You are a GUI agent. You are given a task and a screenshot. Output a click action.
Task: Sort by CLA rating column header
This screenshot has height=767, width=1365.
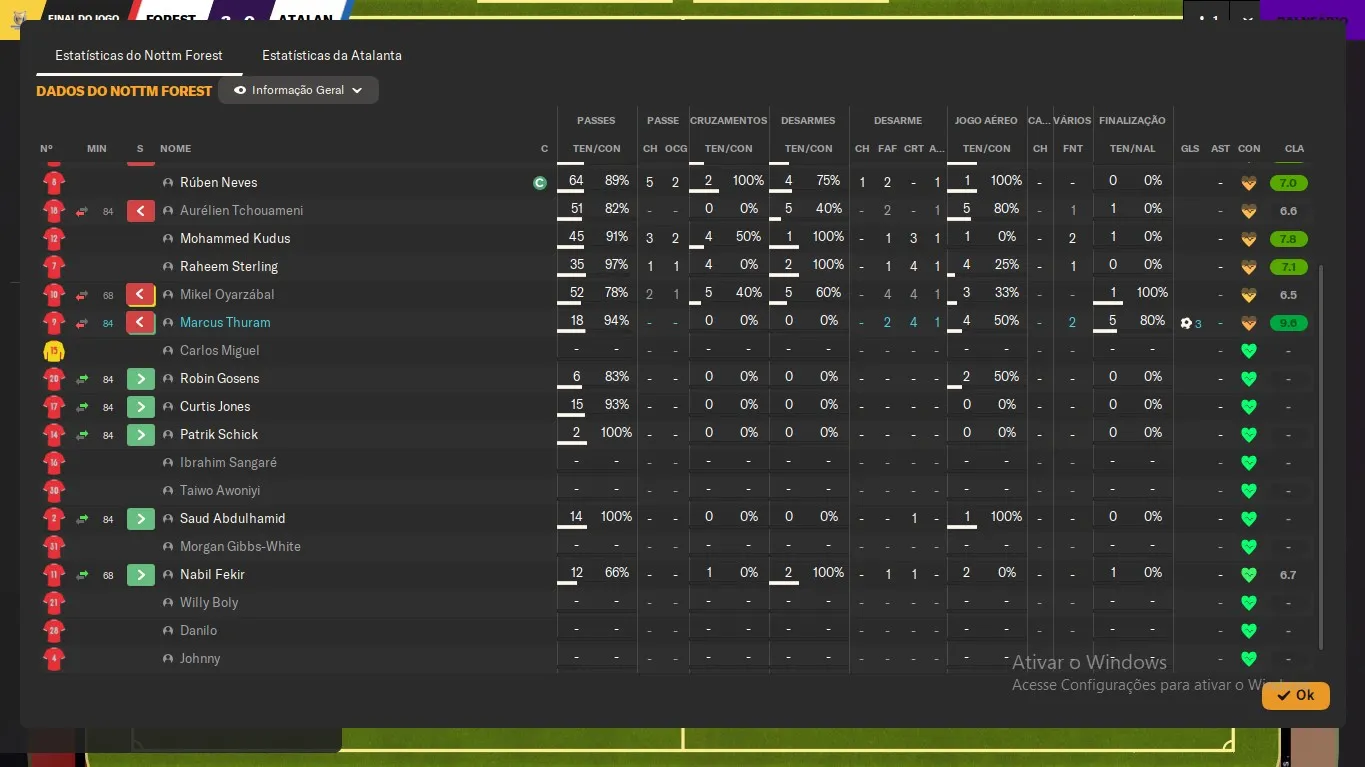pos(1294,149)
